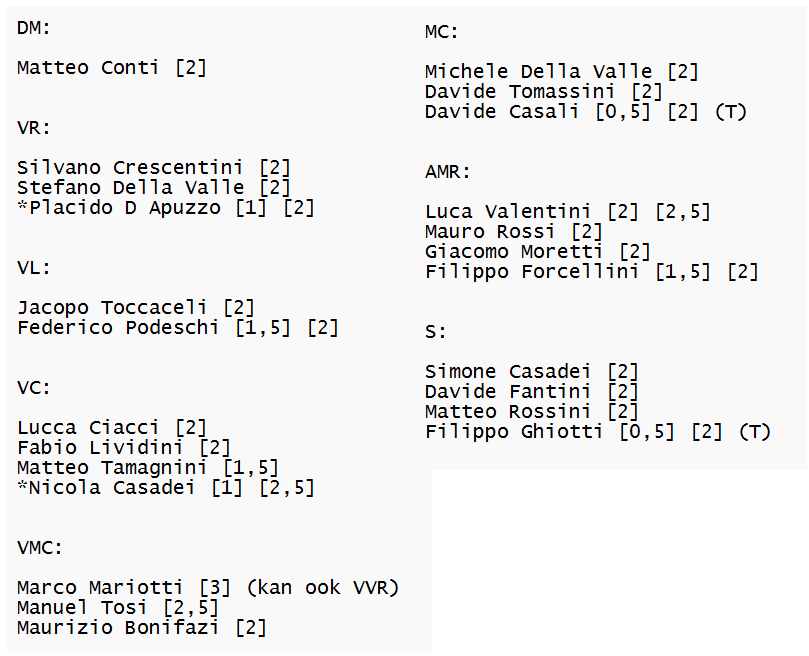
Task: Select the Lucca Ciacci line
Action: pyautogui.click(x=112, y=428)
